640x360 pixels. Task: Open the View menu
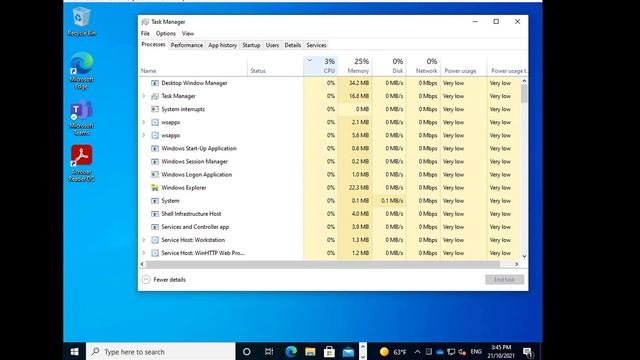pos(188,33)
